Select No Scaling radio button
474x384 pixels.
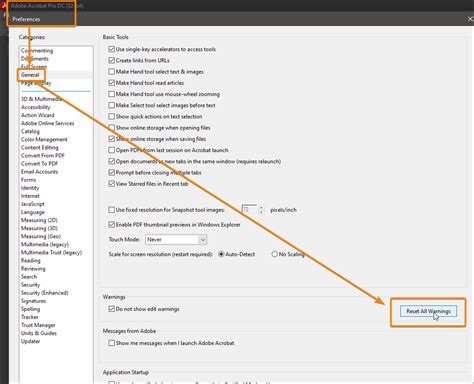(275, 254)
